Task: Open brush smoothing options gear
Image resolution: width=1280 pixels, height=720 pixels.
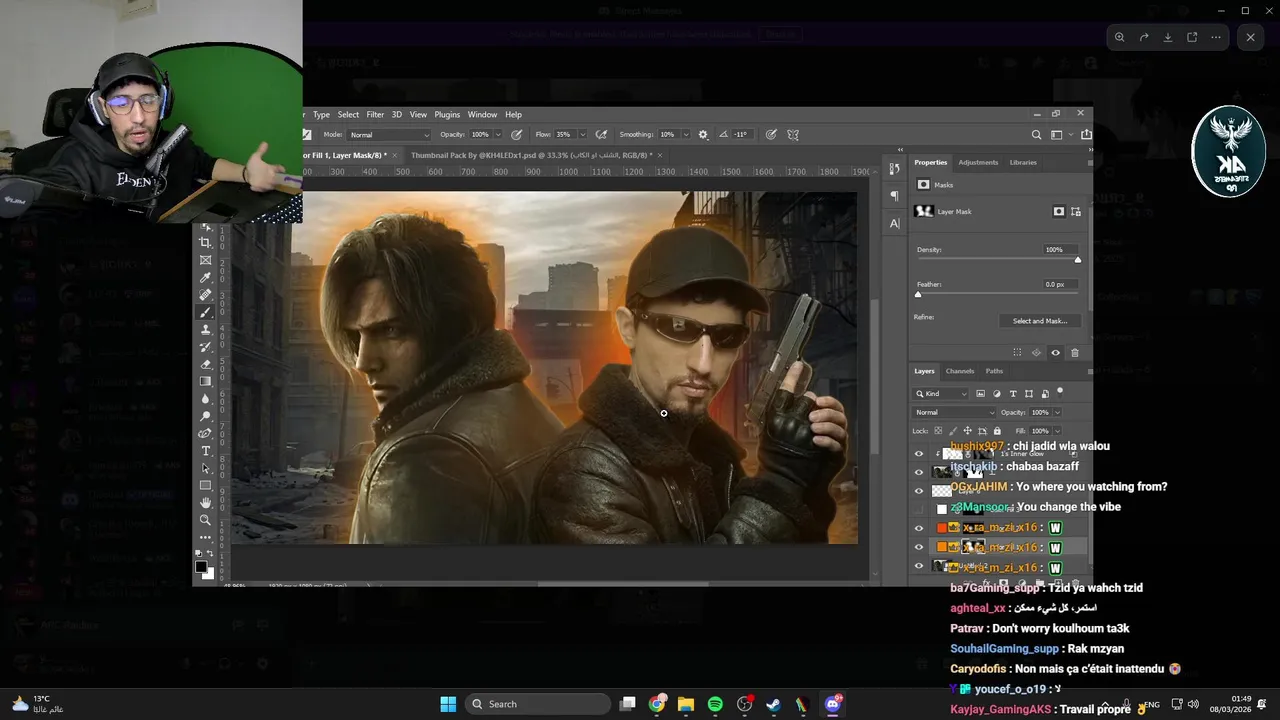Action: (x=703, y=135)
